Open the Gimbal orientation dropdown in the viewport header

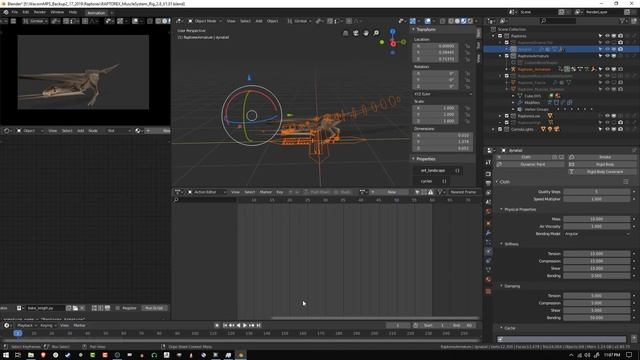[300, 21]
